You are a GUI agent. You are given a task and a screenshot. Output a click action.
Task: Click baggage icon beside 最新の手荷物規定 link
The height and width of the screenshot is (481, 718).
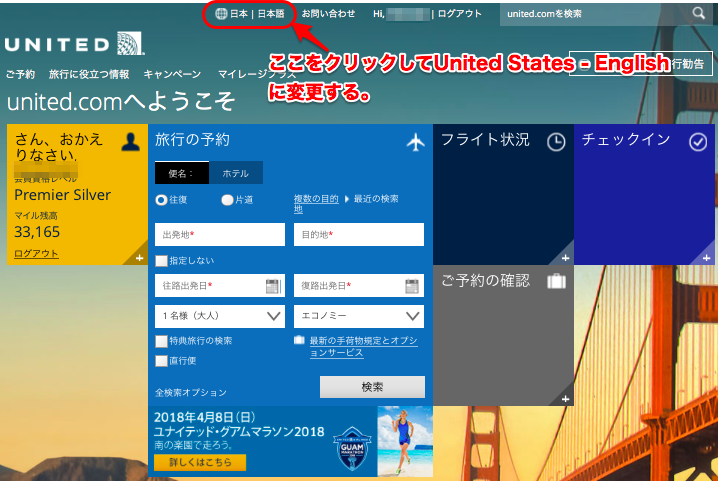coord(299,340)
